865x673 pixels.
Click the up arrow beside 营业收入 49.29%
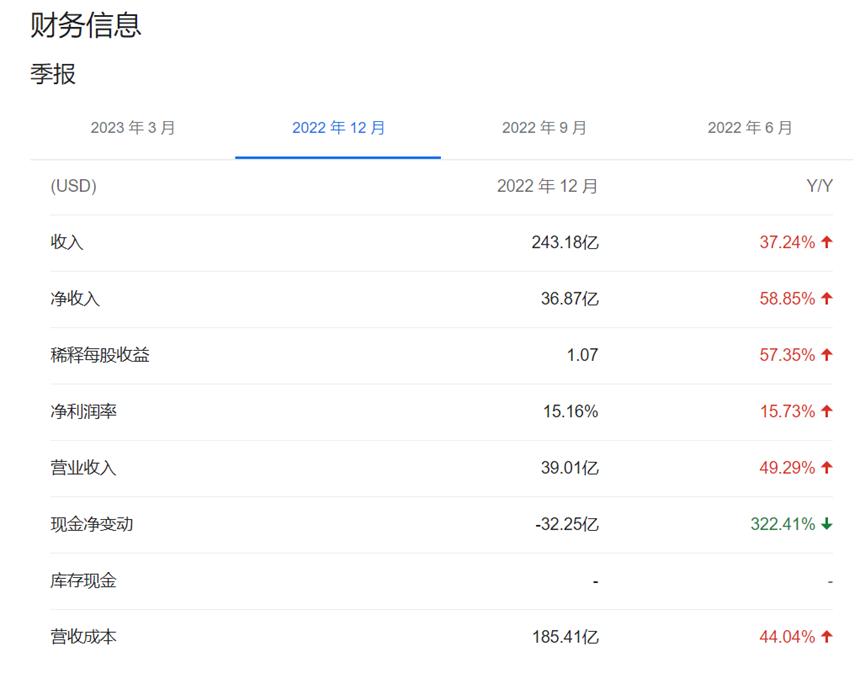coord(825,466)
